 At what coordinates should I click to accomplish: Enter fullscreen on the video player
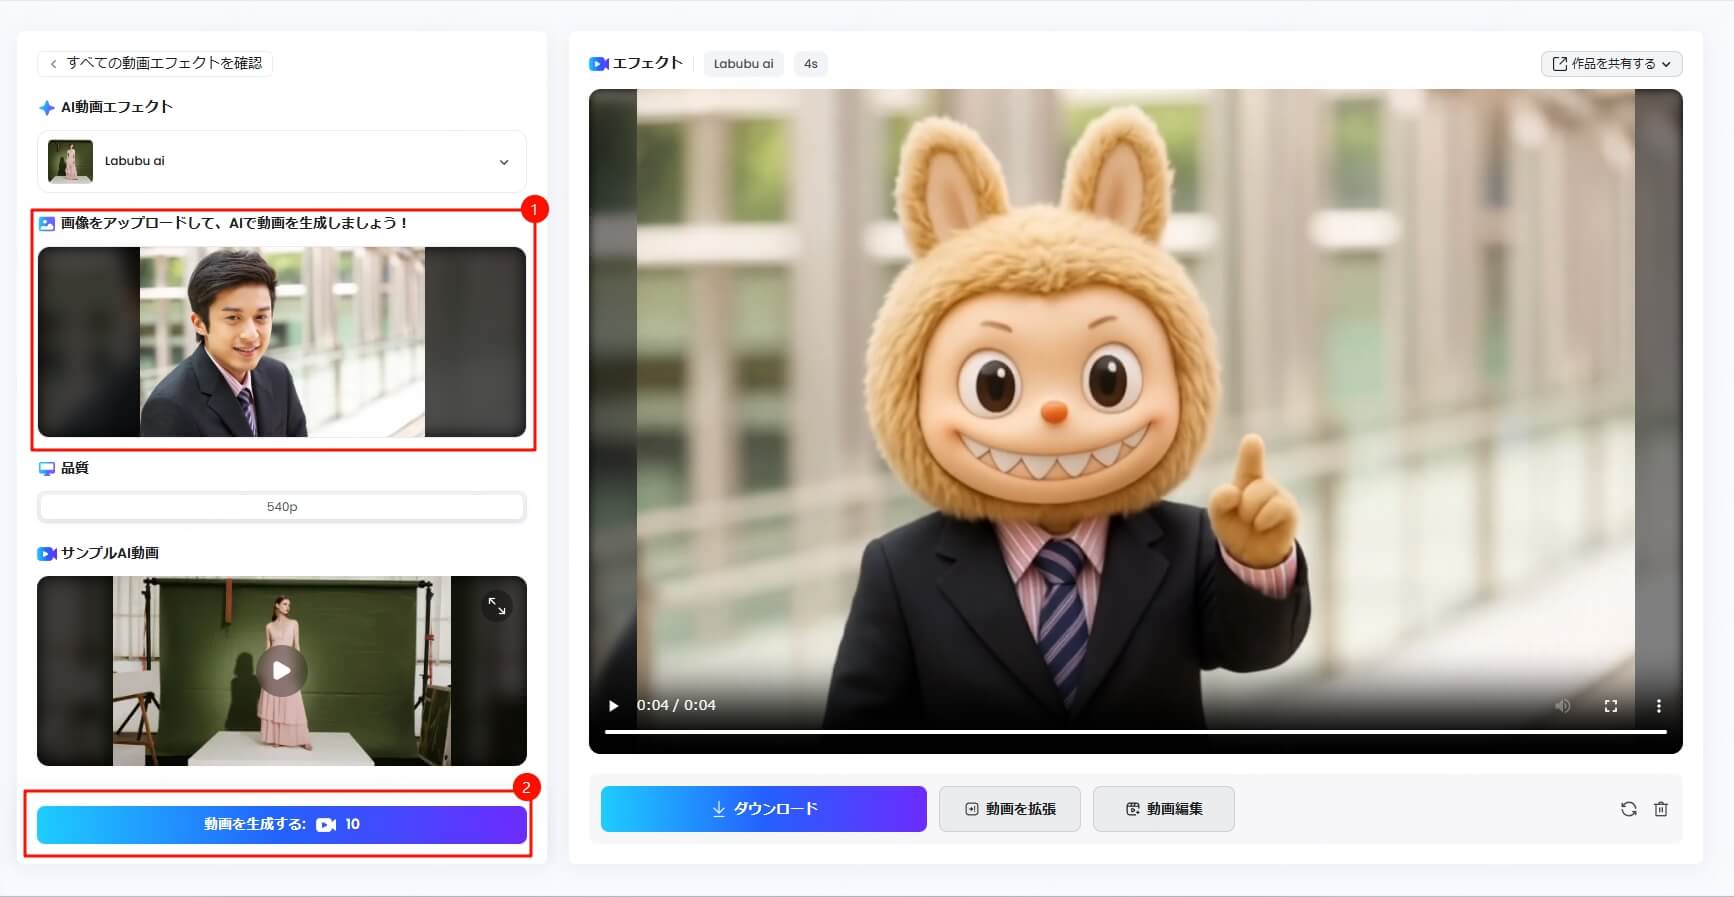[1611, 706]
